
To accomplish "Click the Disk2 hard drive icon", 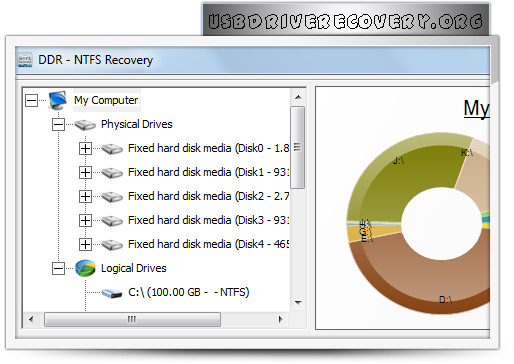I will (x=112, y=196).
